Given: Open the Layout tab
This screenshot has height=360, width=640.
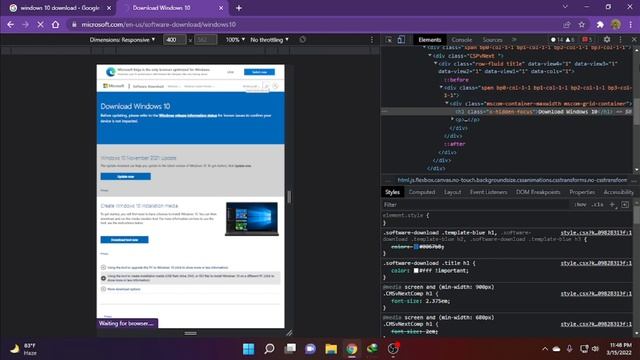Looking at the screenshot, I should pos(452,192).
